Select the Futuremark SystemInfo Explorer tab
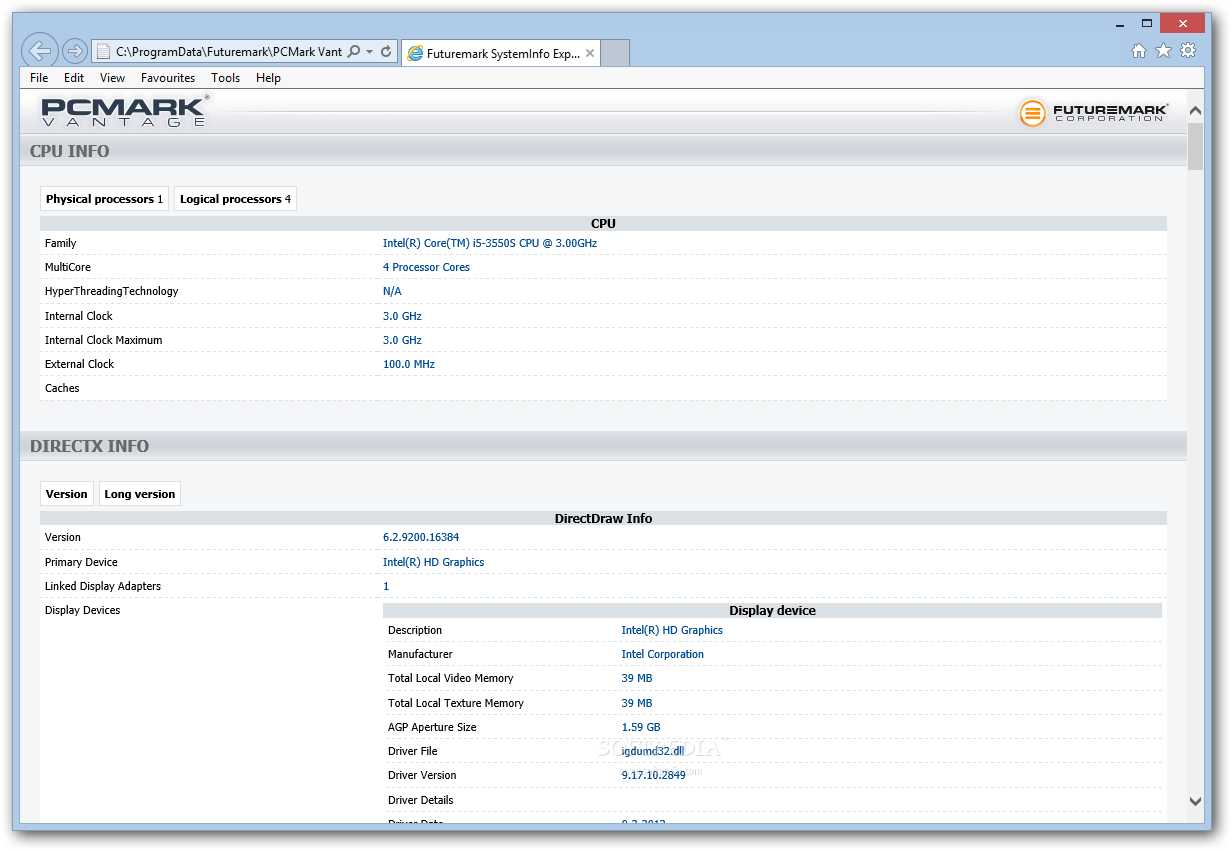The width and height of the screenshot is (1232, 851). (x=500, y=54)
